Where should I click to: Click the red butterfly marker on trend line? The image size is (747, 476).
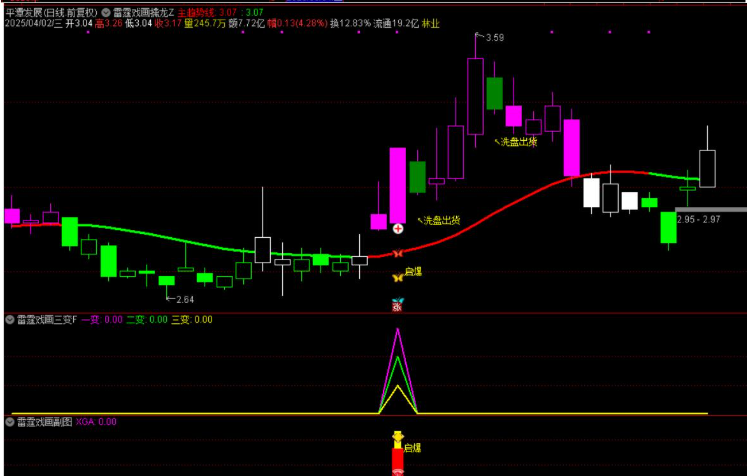398,254
